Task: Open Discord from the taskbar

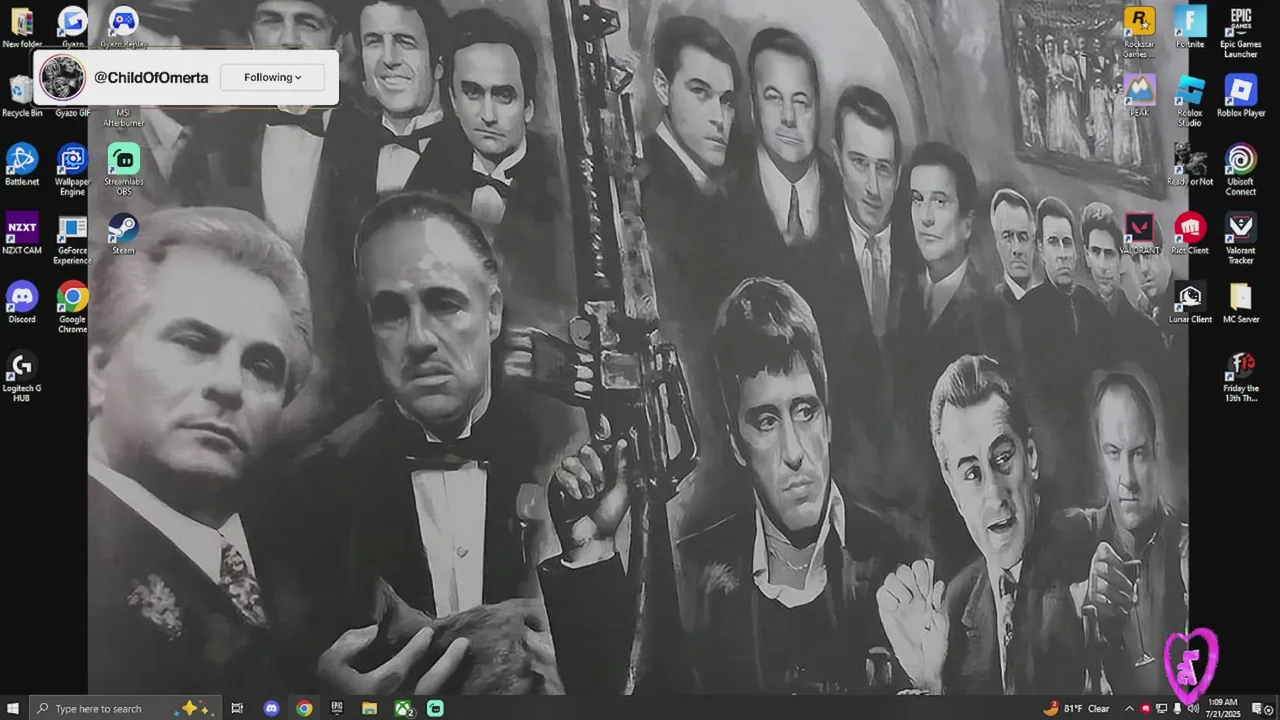Action: pos(271,708)
